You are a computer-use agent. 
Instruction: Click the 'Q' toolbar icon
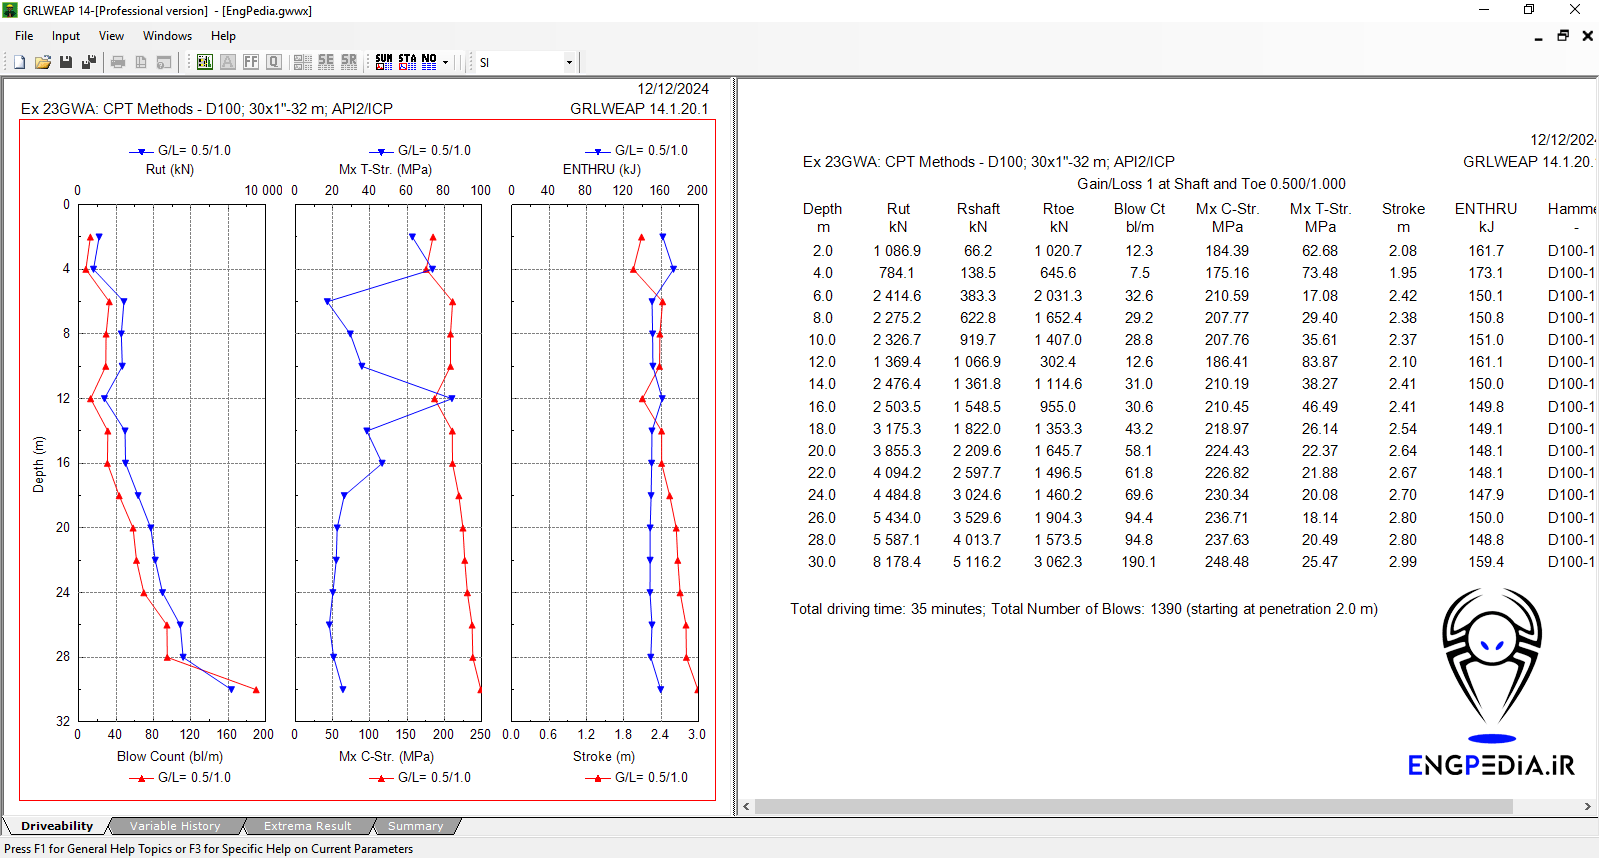point(274,62)
